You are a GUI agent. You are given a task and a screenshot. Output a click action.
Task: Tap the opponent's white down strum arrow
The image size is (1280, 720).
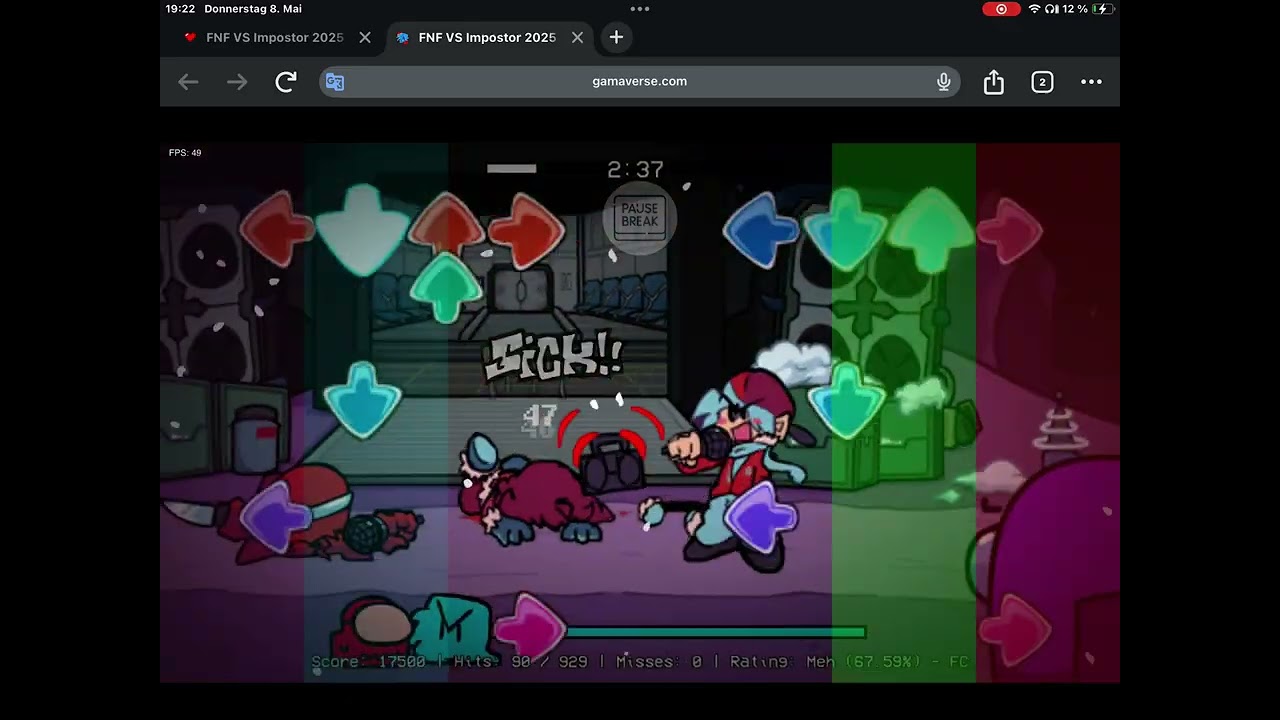pos(361,230)
